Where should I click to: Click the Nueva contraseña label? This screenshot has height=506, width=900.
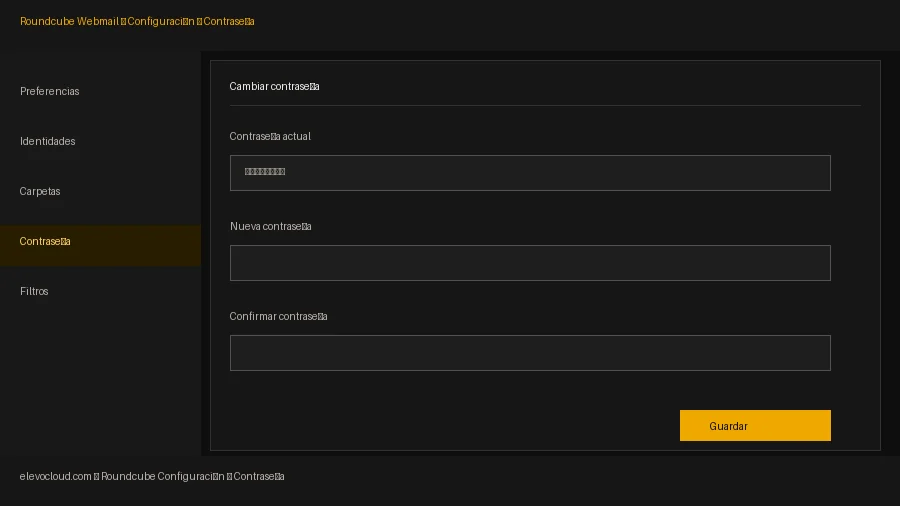[x=270, y=227]
